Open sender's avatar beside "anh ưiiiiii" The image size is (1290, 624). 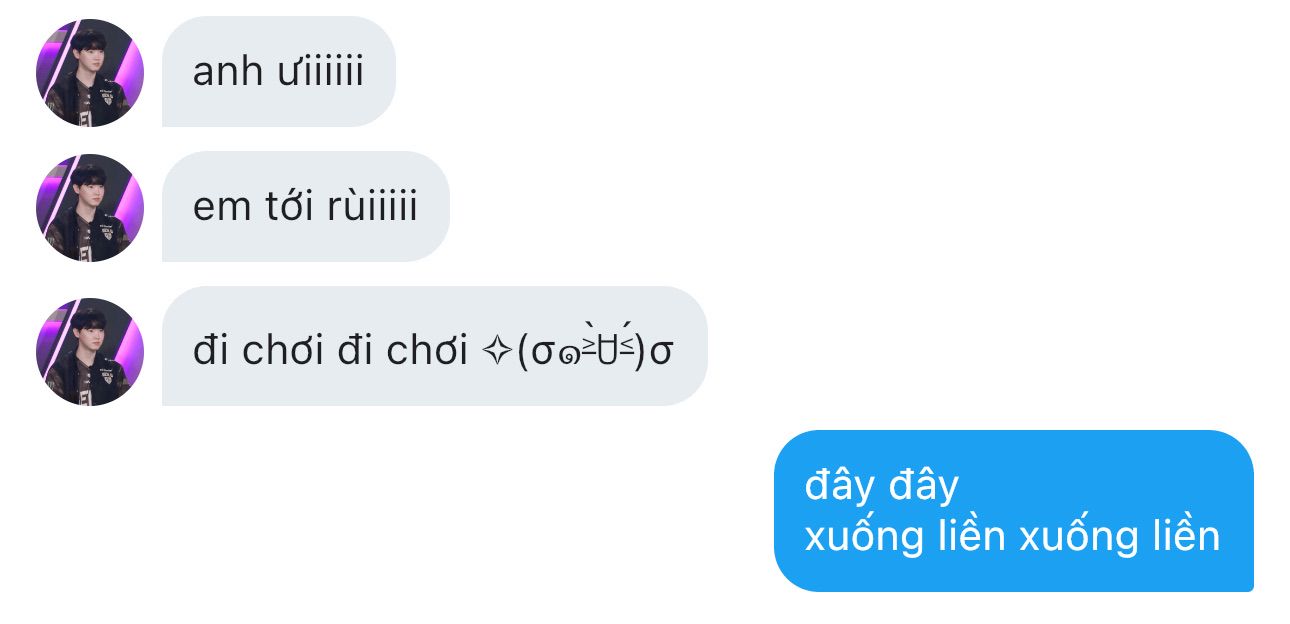point(90,72)
